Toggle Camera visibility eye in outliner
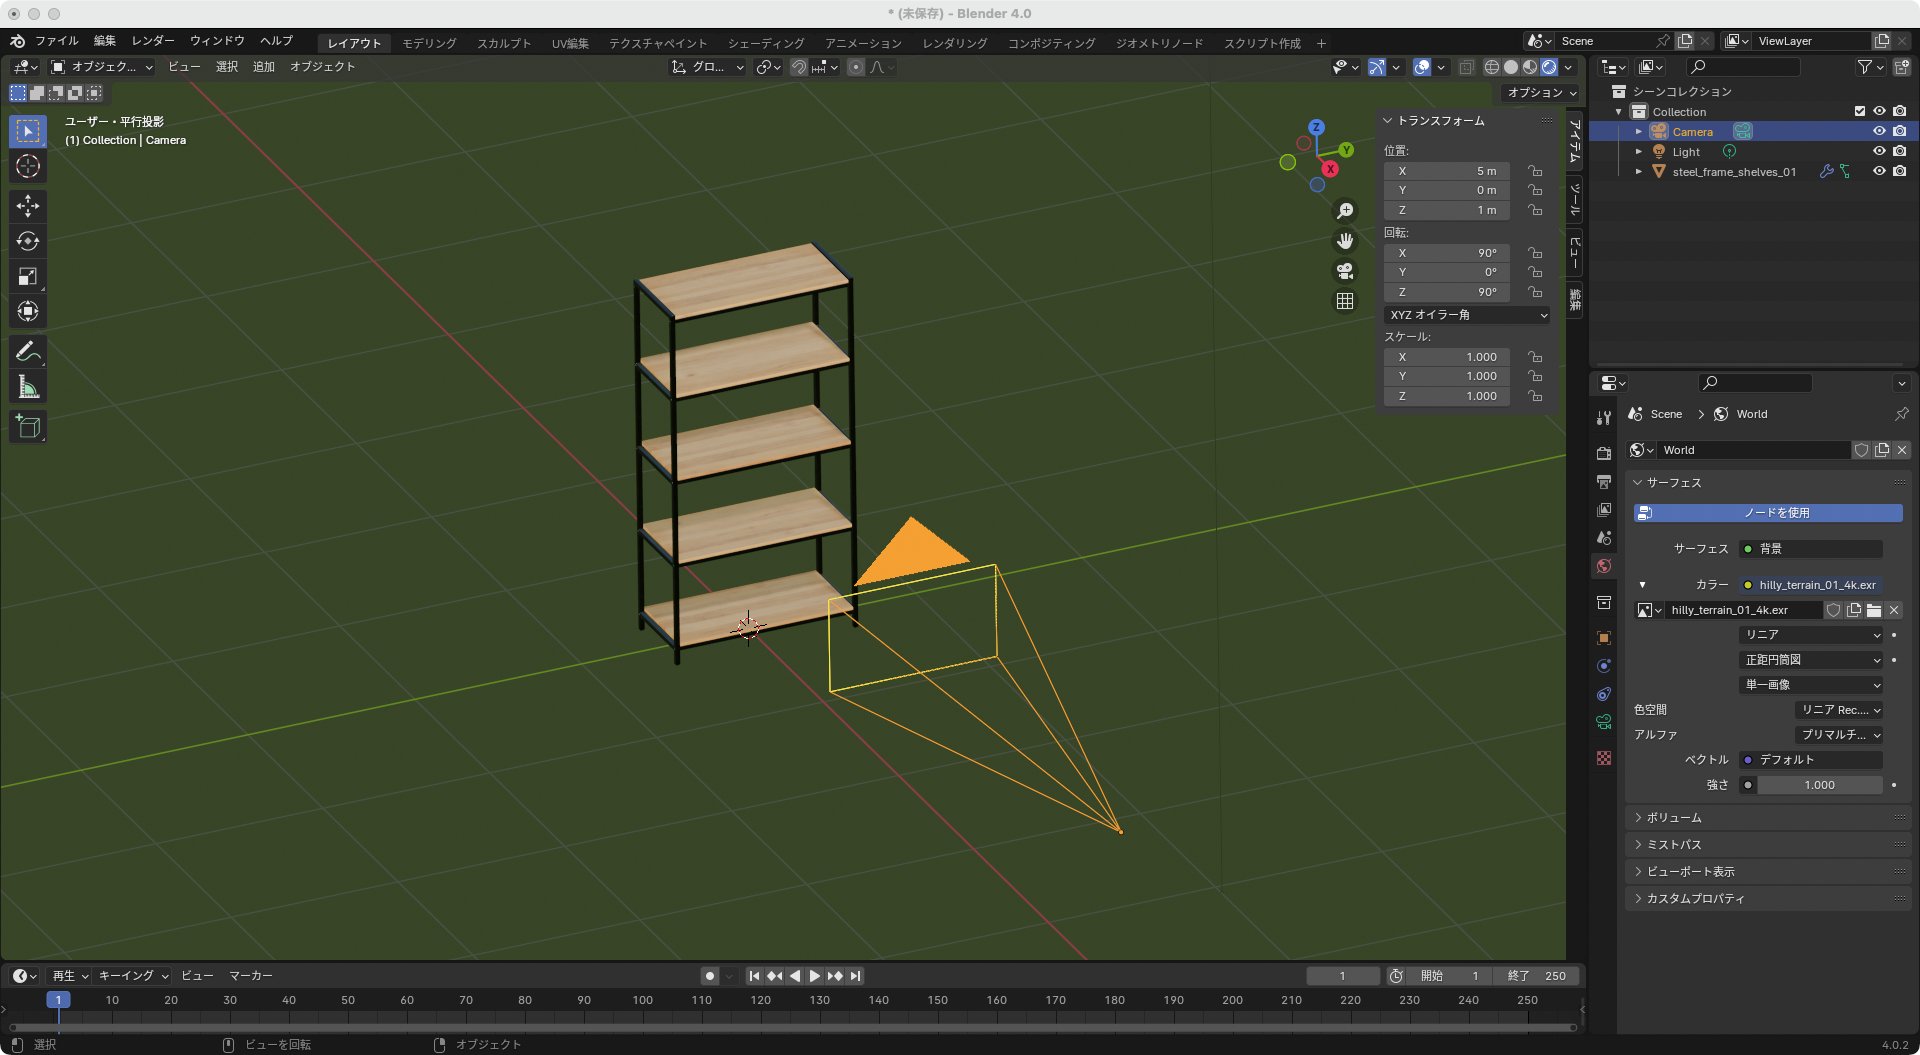The image size is (1920, 1055). coord(1879,131)
